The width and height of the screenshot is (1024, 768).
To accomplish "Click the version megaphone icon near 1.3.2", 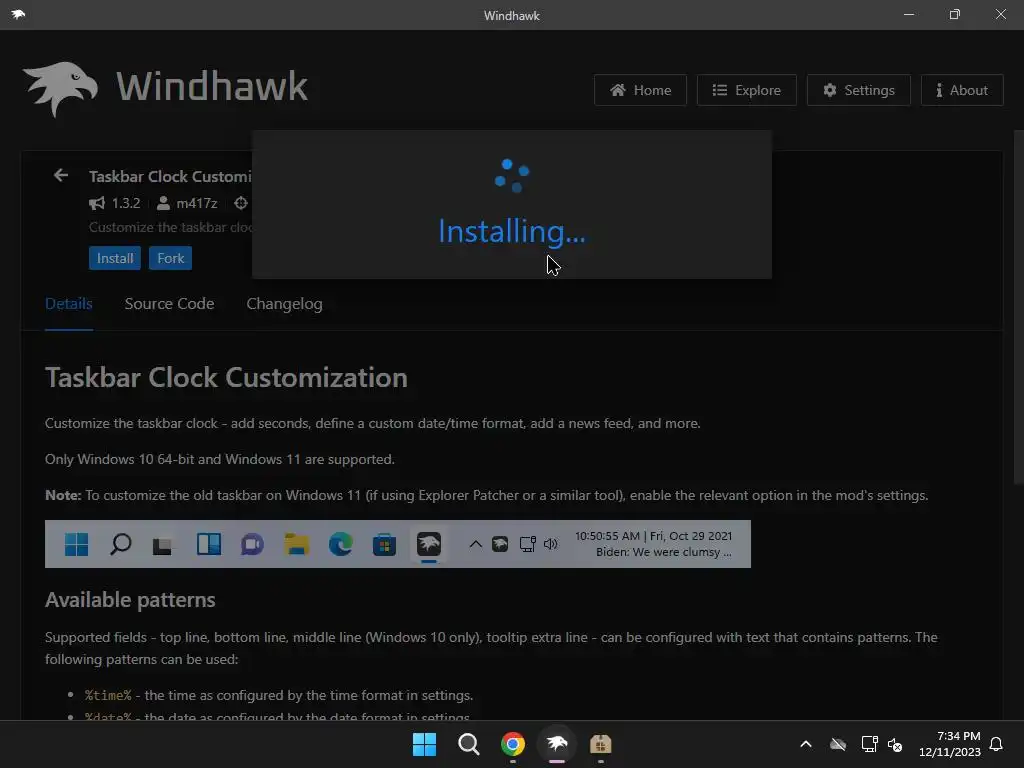I will pos(97,203).
